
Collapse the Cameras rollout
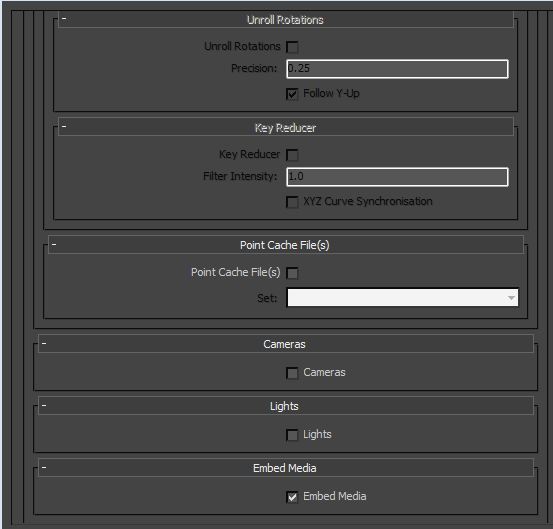pyautogui.click(x=44, y=343)
